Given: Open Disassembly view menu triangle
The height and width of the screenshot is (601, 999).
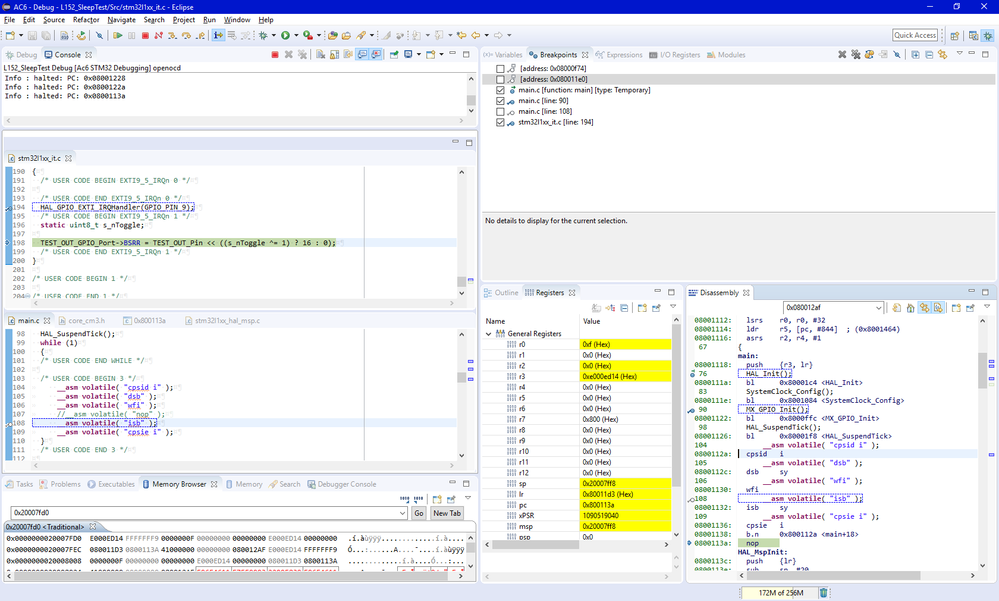Looking at the screenshot, I should [987, 306].
